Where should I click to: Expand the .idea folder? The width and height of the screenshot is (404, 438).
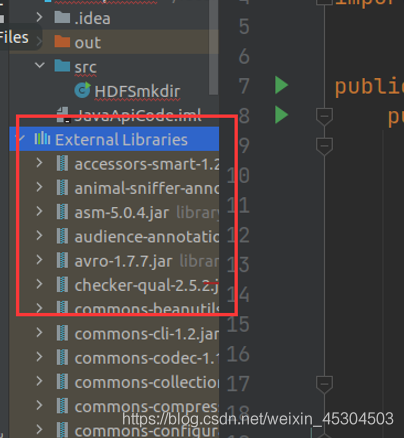click(39, 17)
